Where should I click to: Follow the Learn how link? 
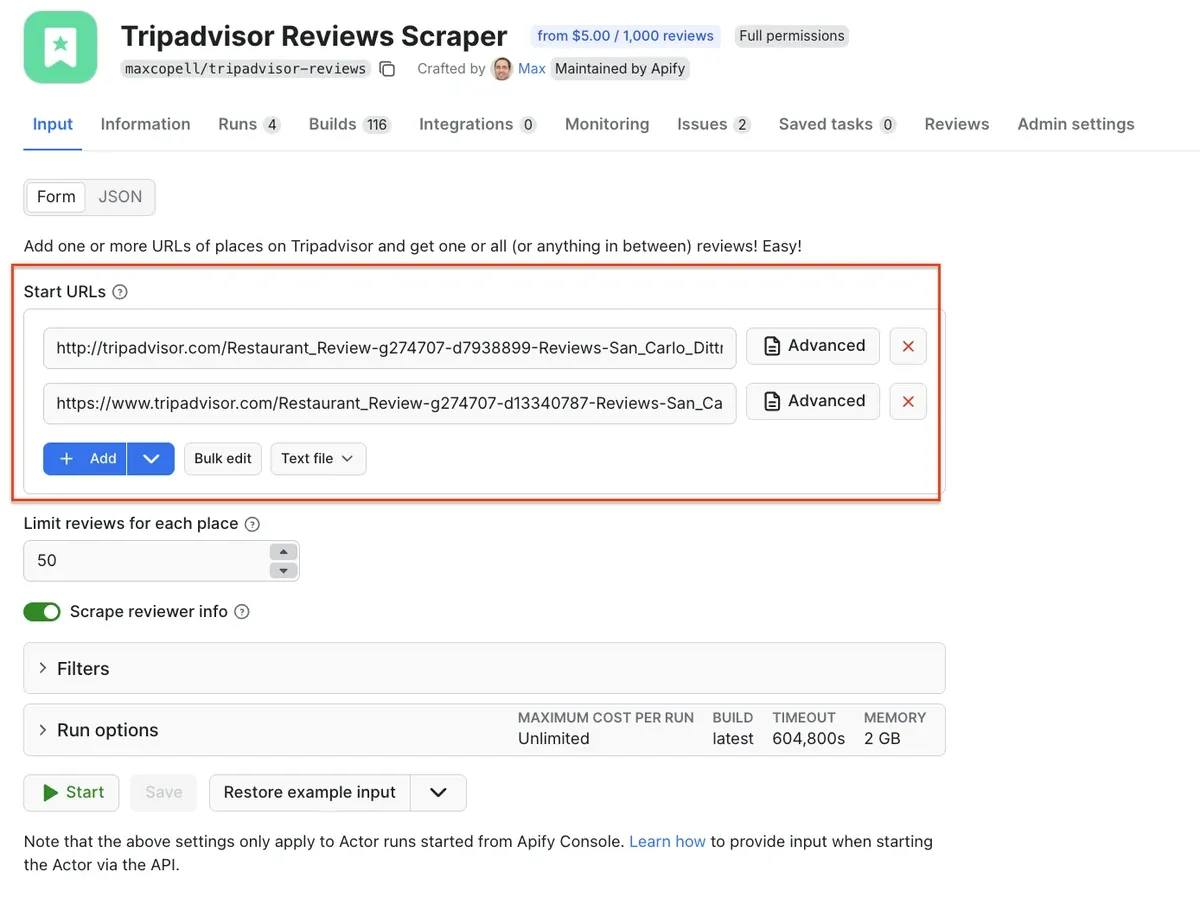[x=667, y=842]
